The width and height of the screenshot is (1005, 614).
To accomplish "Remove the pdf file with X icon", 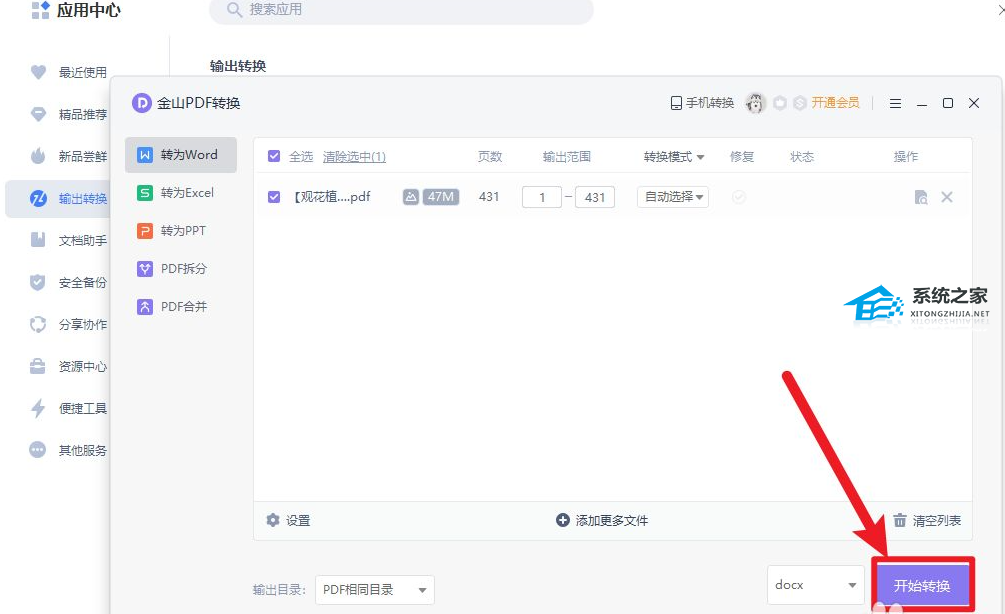I will coord(947,197).
